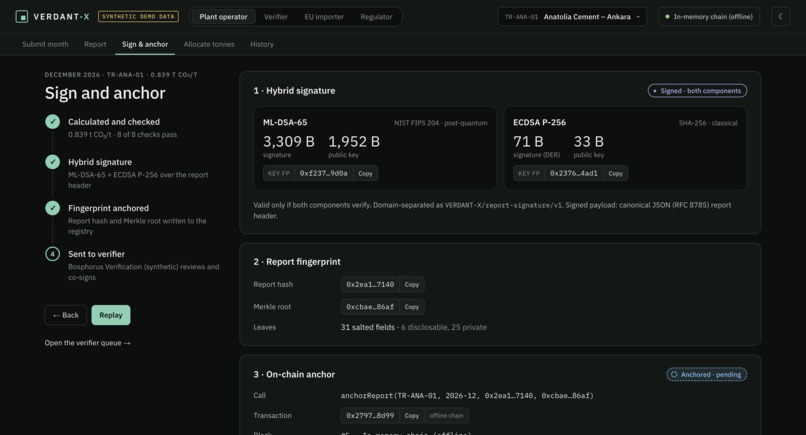This screenshot has height=435, width=806.
Task: Click the Calculated and checked checkmark icon
Action: pos(52,122)
